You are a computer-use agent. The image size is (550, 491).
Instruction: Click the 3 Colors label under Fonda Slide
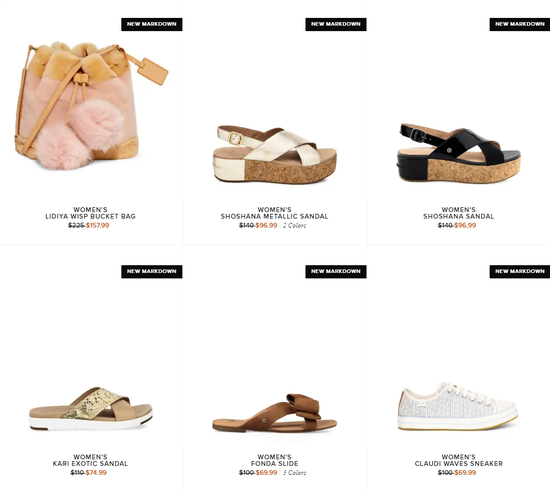click(x=295, y=473)
